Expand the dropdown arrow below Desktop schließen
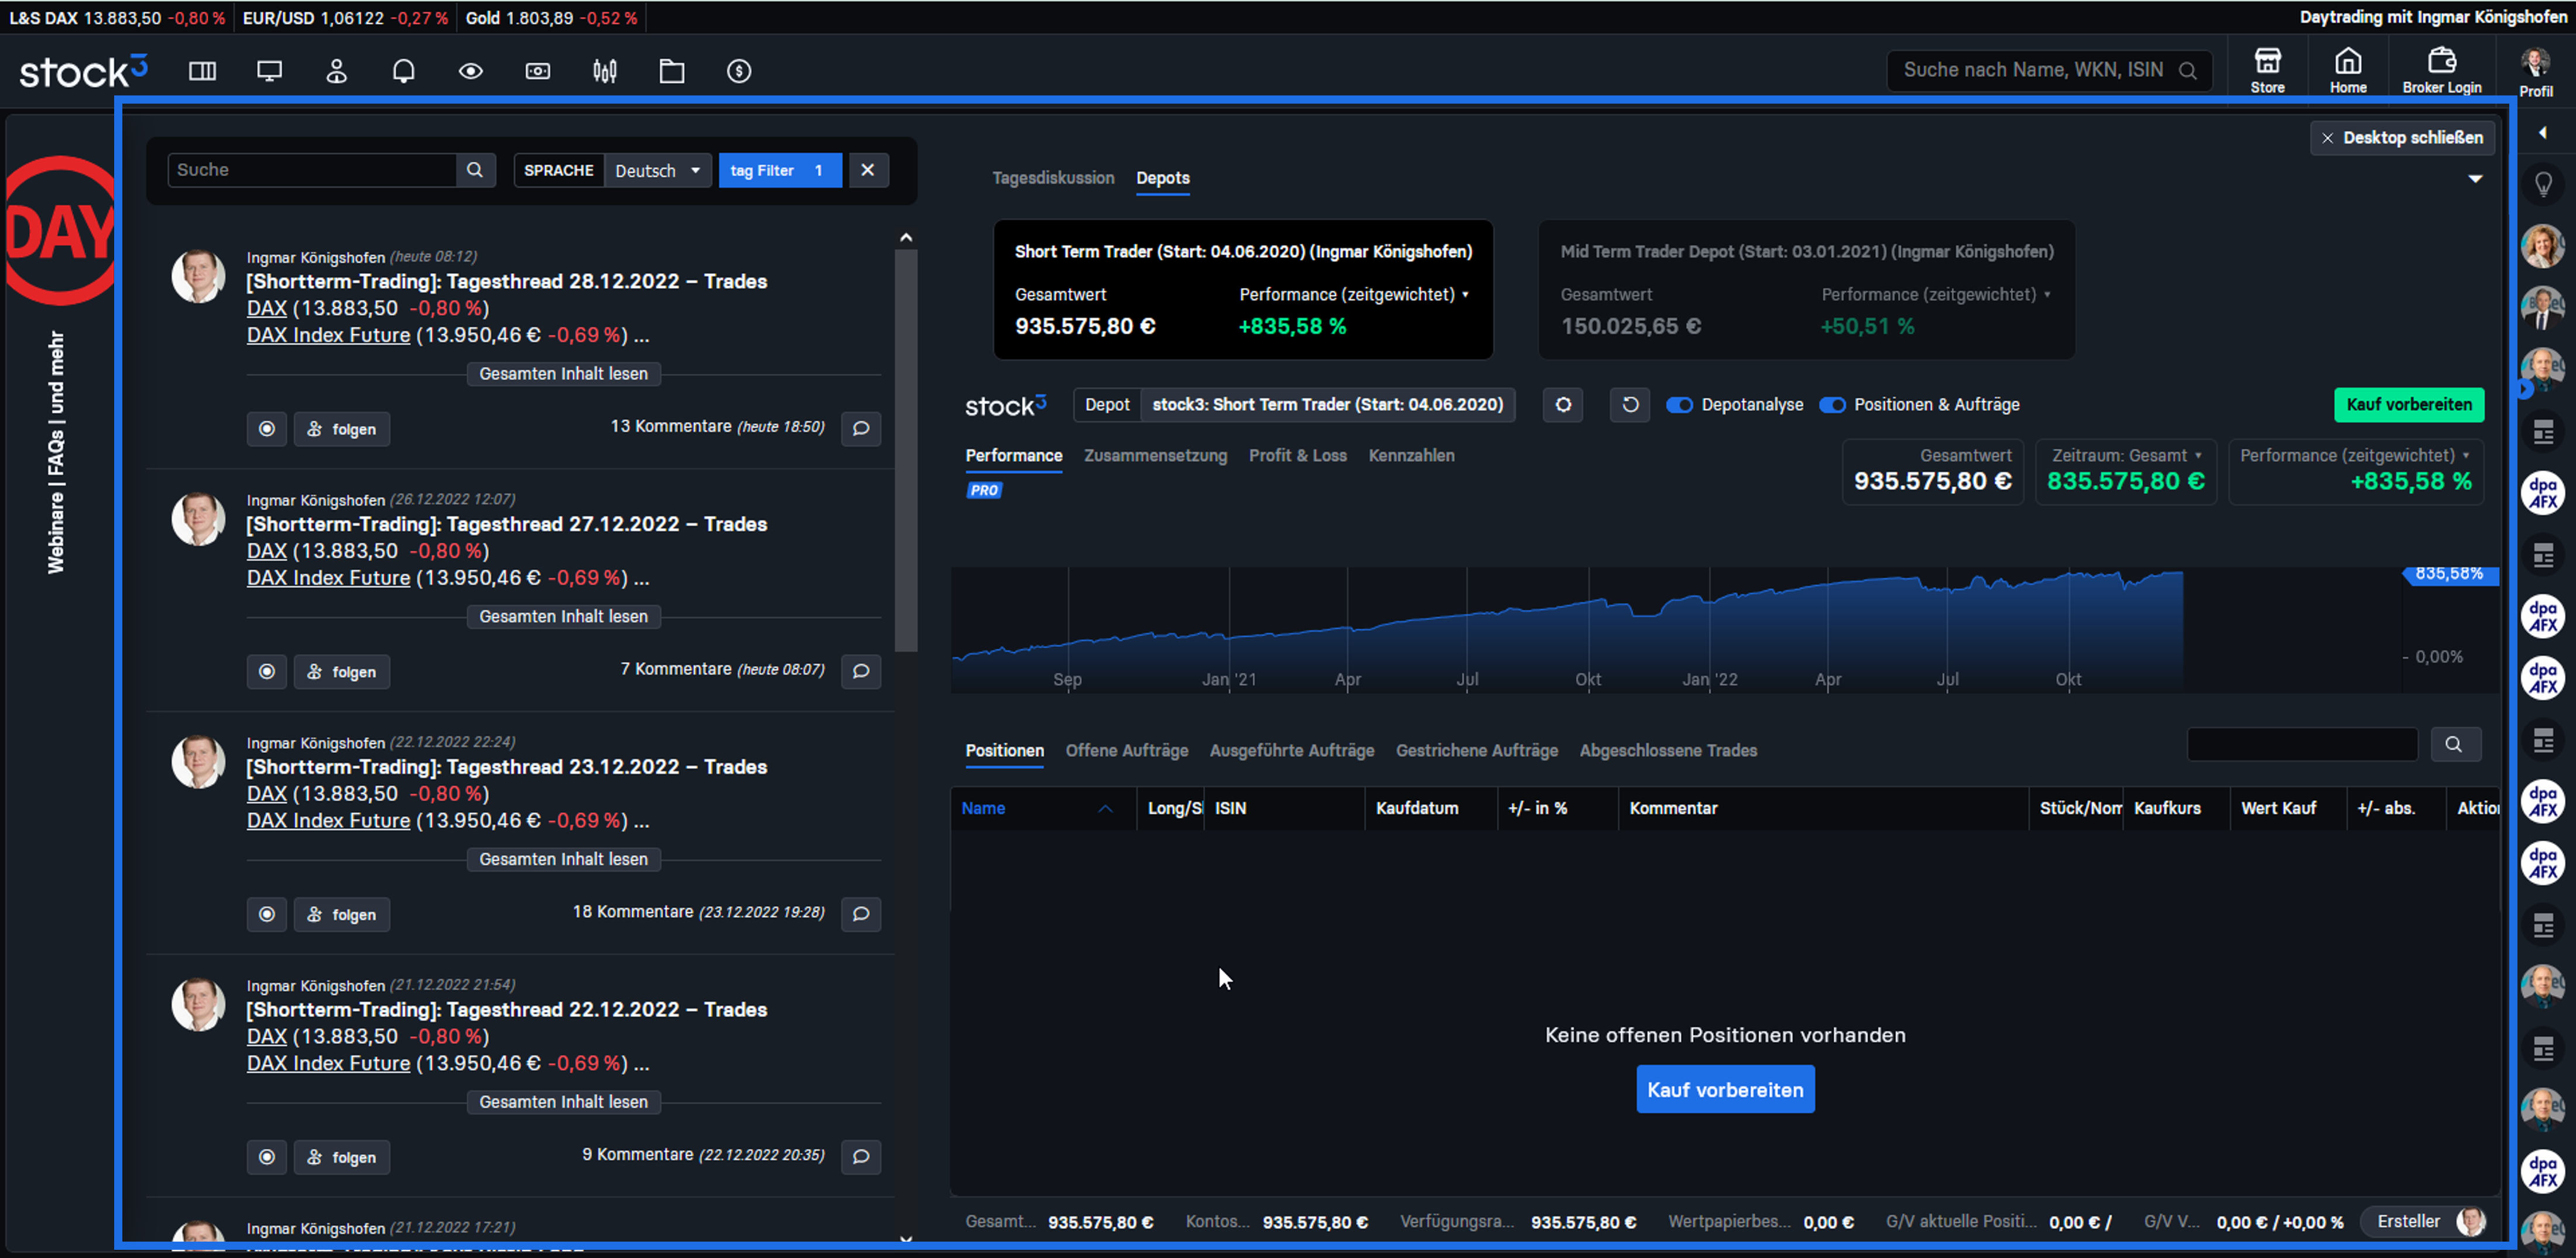 pyautogui.click(x=2475, y=179)
